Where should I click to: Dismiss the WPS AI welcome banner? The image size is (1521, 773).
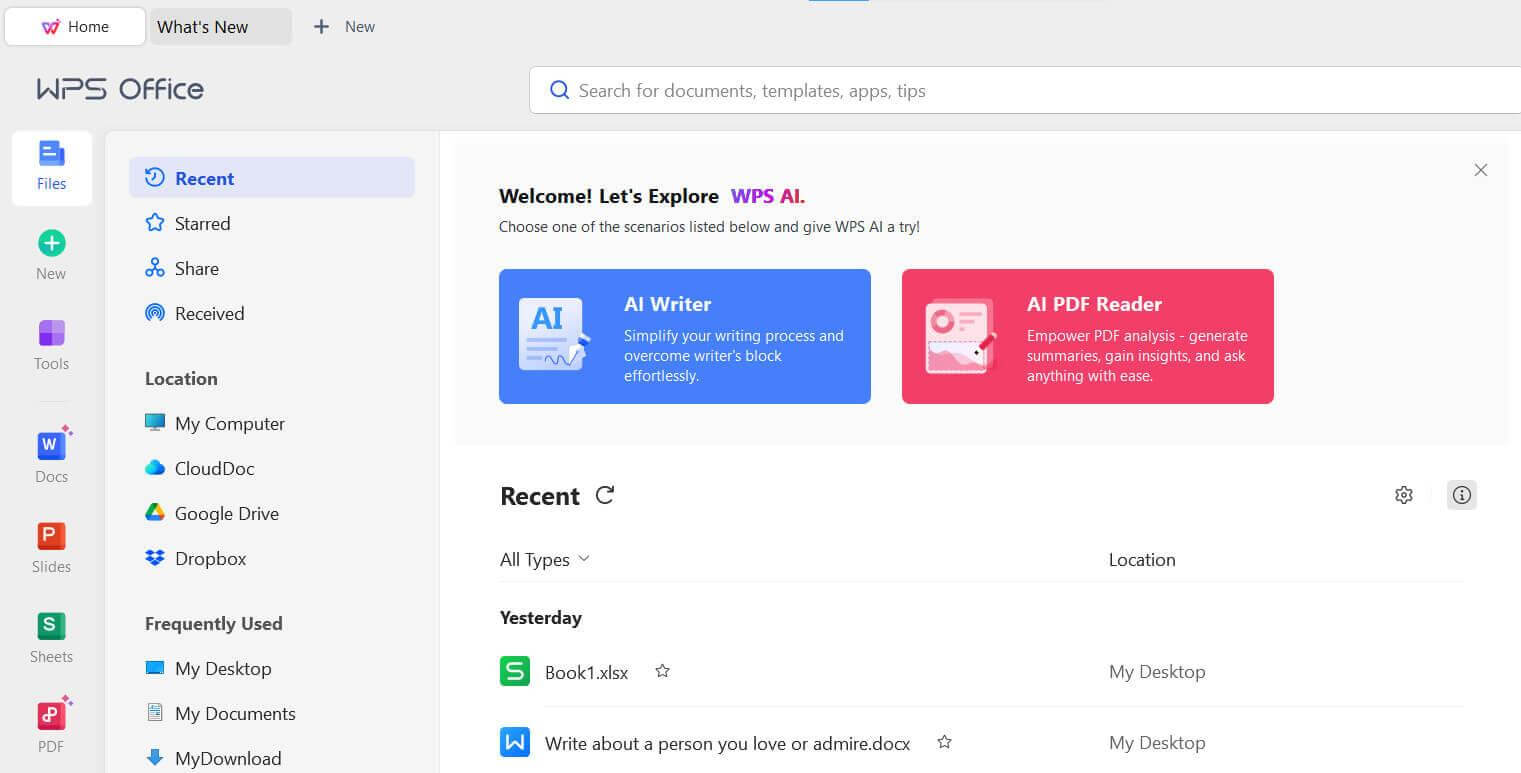click(1480, 170)
